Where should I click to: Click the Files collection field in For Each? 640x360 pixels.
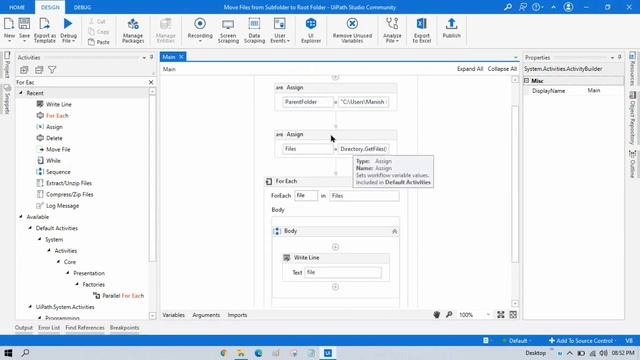coord(364,196)
